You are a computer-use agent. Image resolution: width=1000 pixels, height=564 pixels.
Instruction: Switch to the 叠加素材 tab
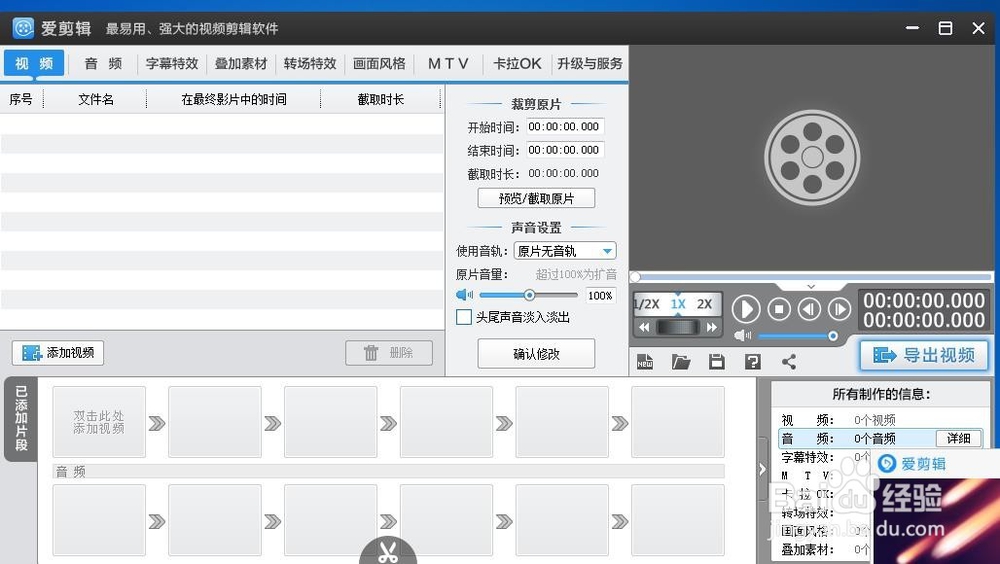pyautogui.click(x=241, y=63)
